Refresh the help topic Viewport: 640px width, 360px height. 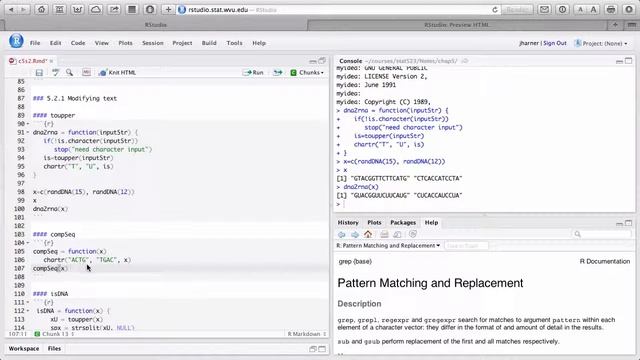pos(413,234)
